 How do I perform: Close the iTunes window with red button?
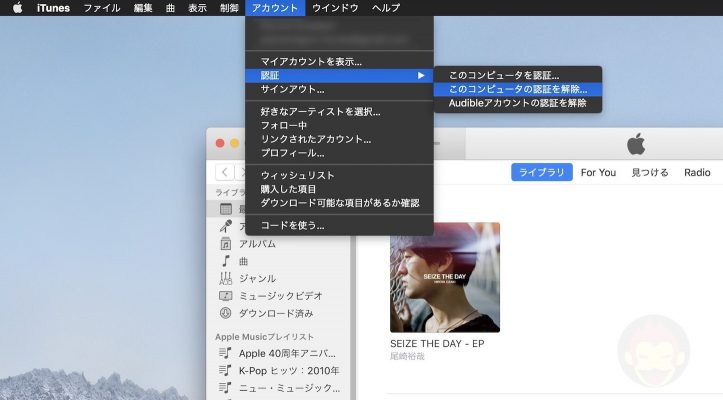pos(220,143)
